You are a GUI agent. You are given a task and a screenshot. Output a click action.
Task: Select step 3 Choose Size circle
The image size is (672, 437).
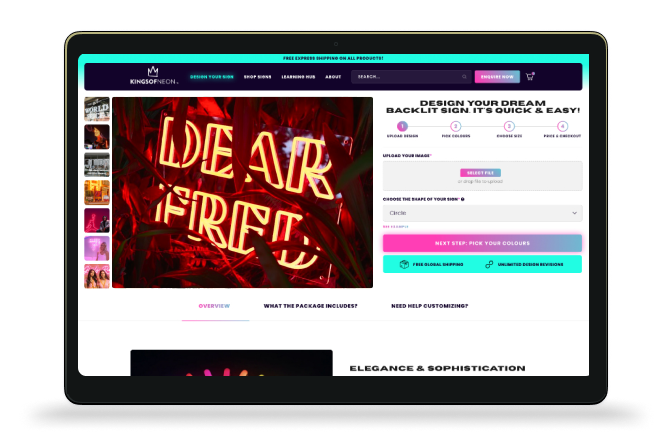tap(509, 126)
